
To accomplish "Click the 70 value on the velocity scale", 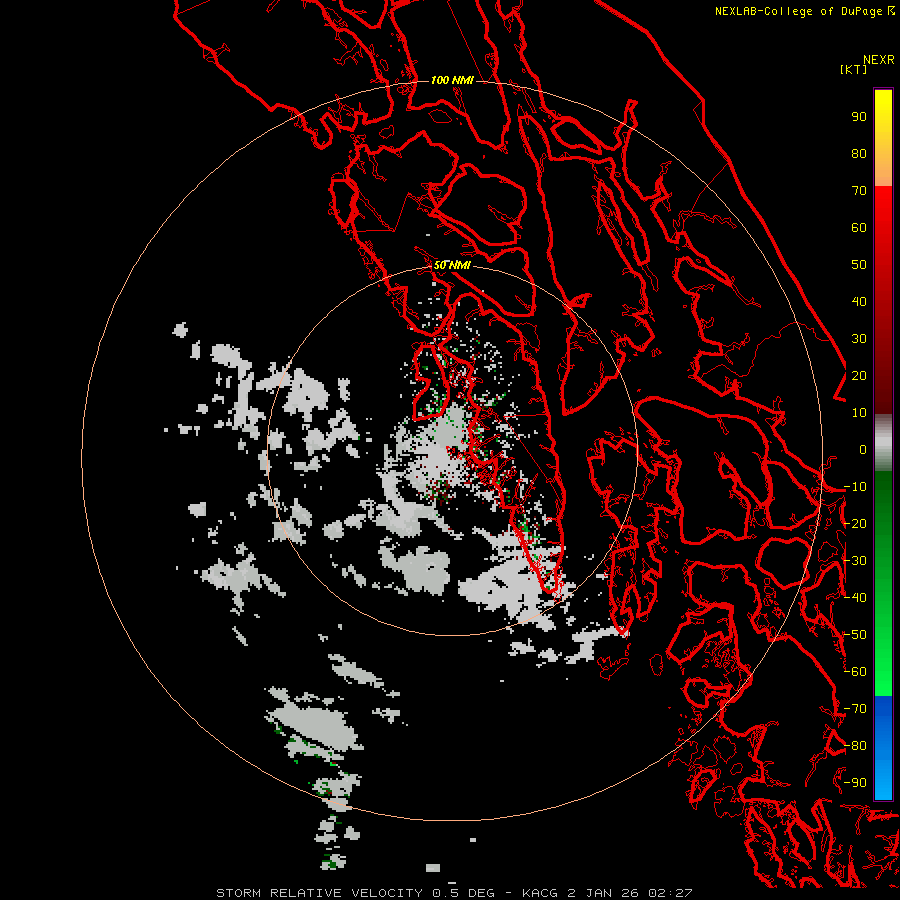I will click(x=859, y=191).
